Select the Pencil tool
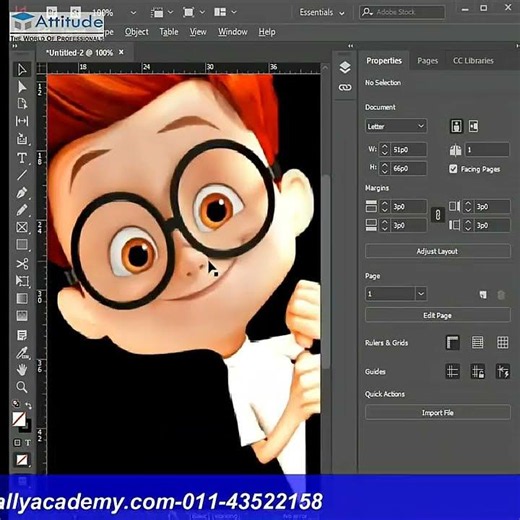 (x=22, y=210)
